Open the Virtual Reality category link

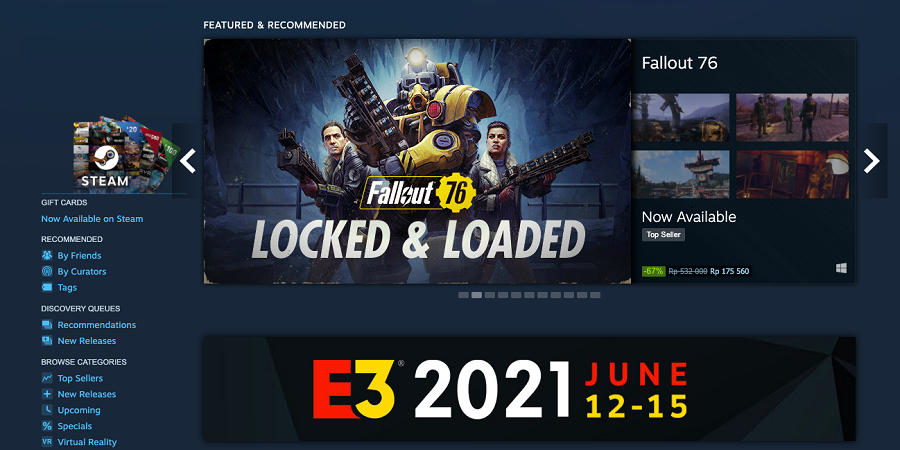[87, 442]
